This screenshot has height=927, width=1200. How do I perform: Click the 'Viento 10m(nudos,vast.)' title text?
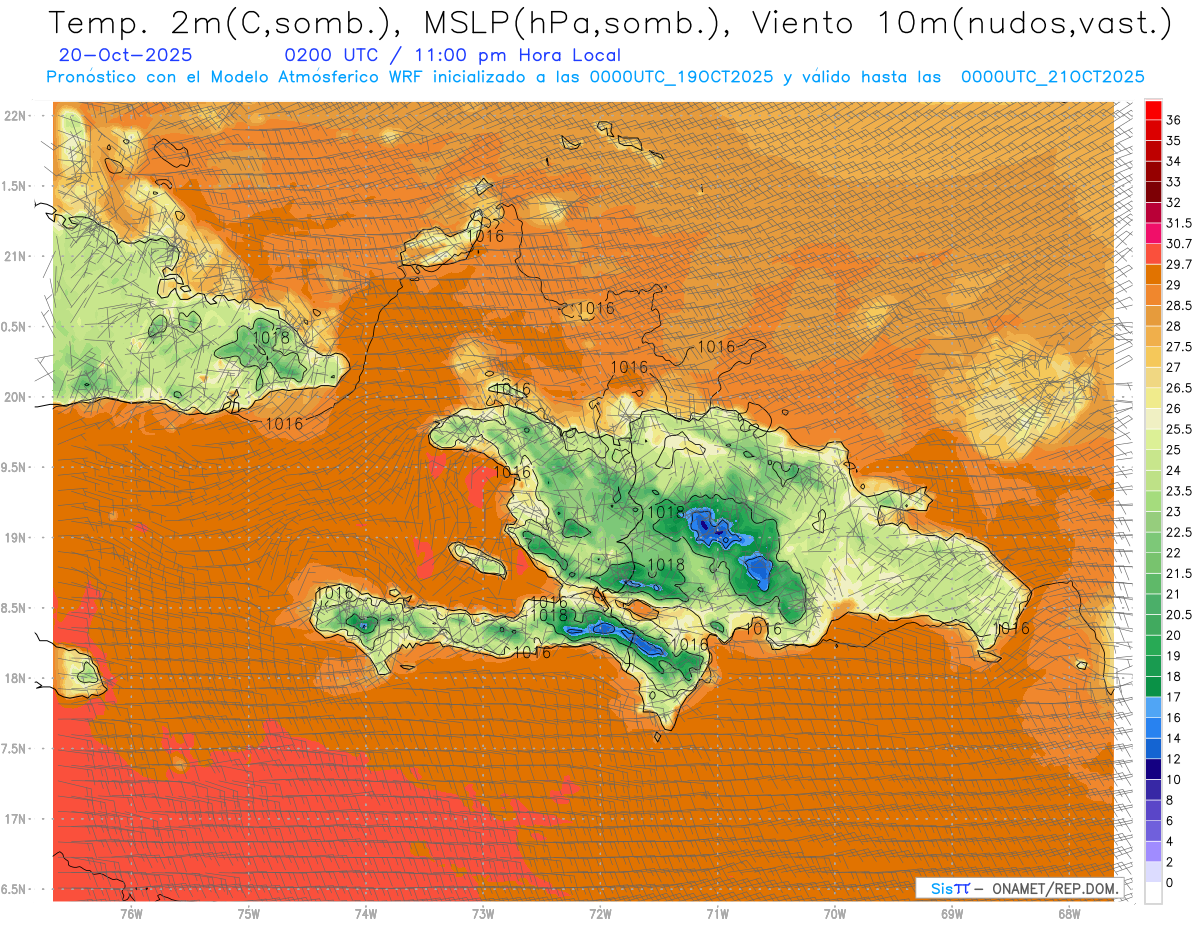click(x=957, y=23)
